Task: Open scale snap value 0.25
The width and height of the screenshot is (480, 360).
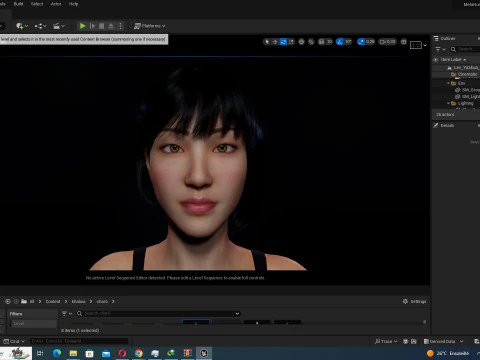Action: click(x=370, y=42)
